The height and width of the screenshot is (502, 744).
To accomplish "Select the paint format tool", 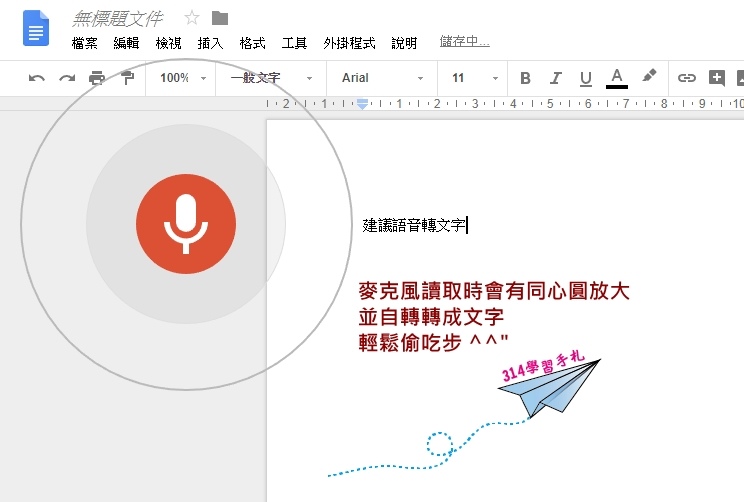I will pyautogui.click(x=127, y=78).
